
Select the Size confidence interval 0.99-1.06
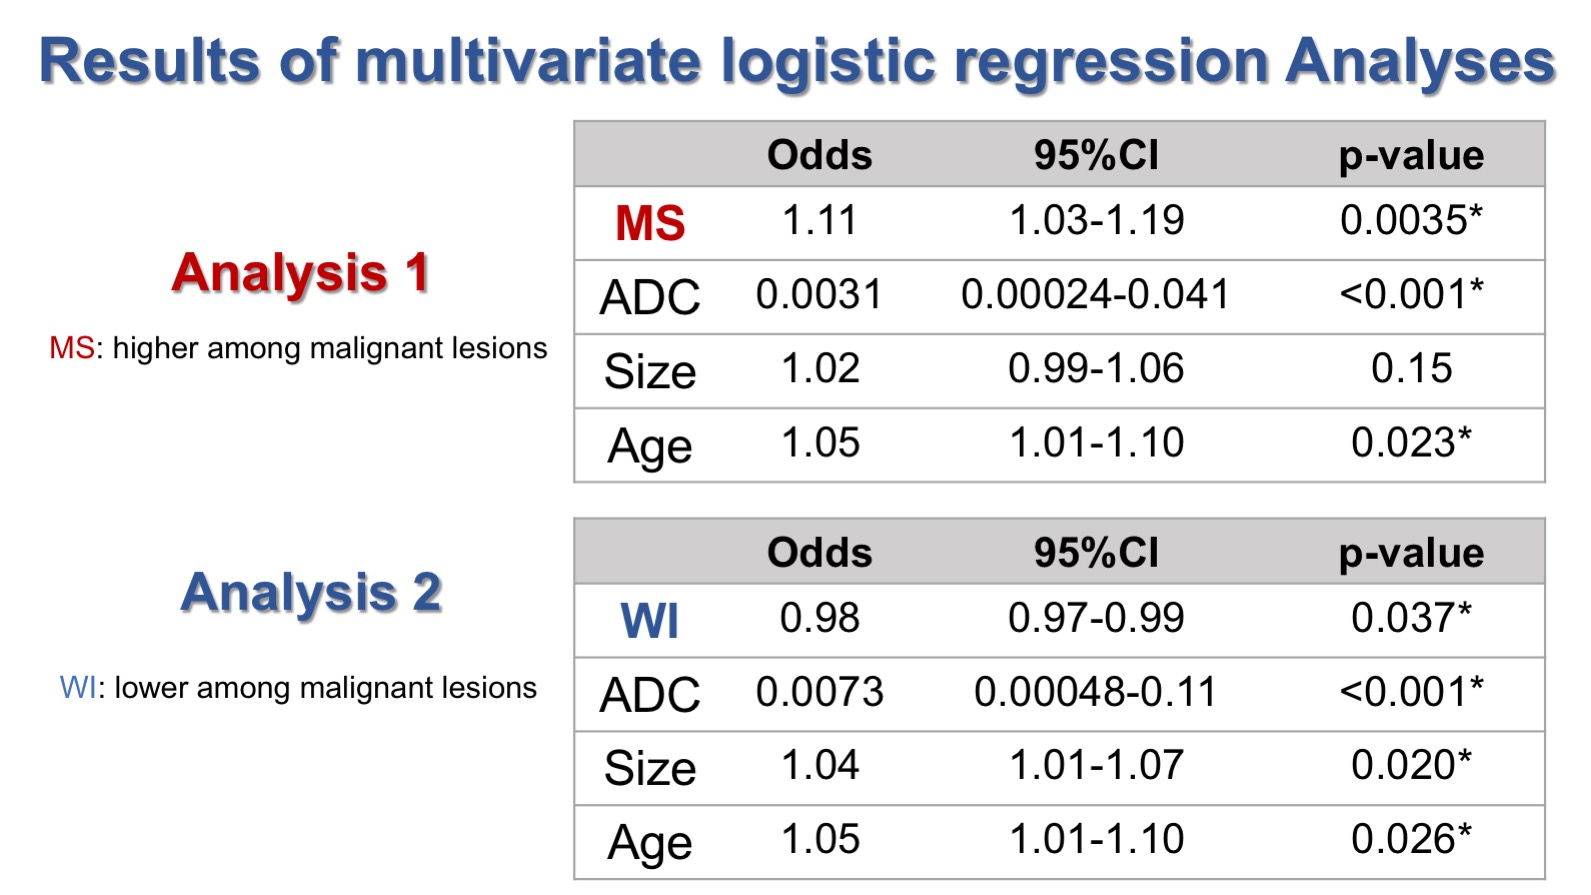[x=1095, y=369]
